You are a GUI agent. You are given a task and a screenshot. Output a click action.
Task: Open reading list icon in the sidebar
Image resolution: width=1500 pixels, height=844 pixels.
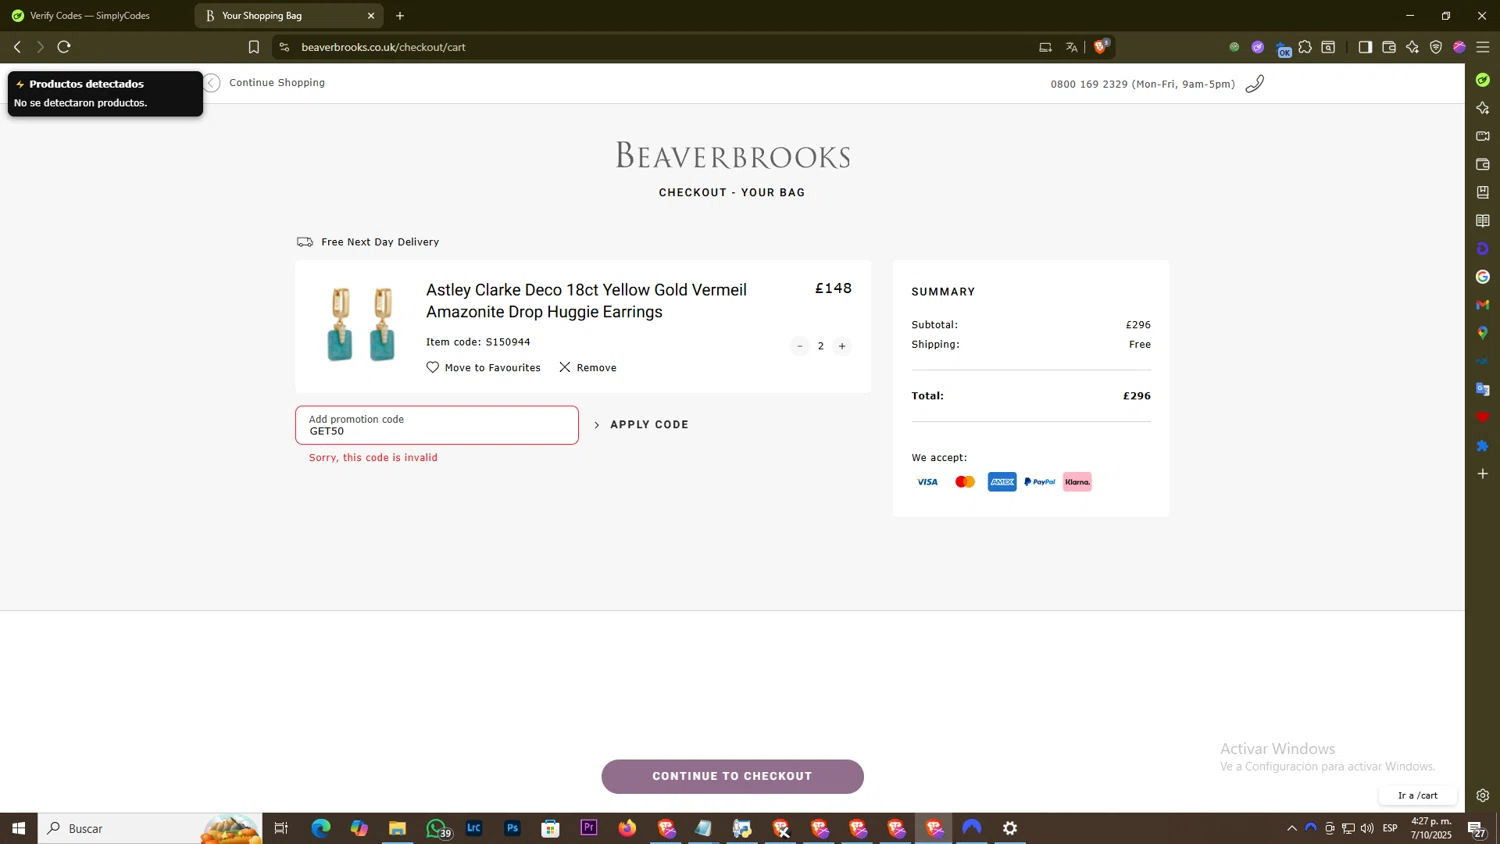pos(1483,221)
